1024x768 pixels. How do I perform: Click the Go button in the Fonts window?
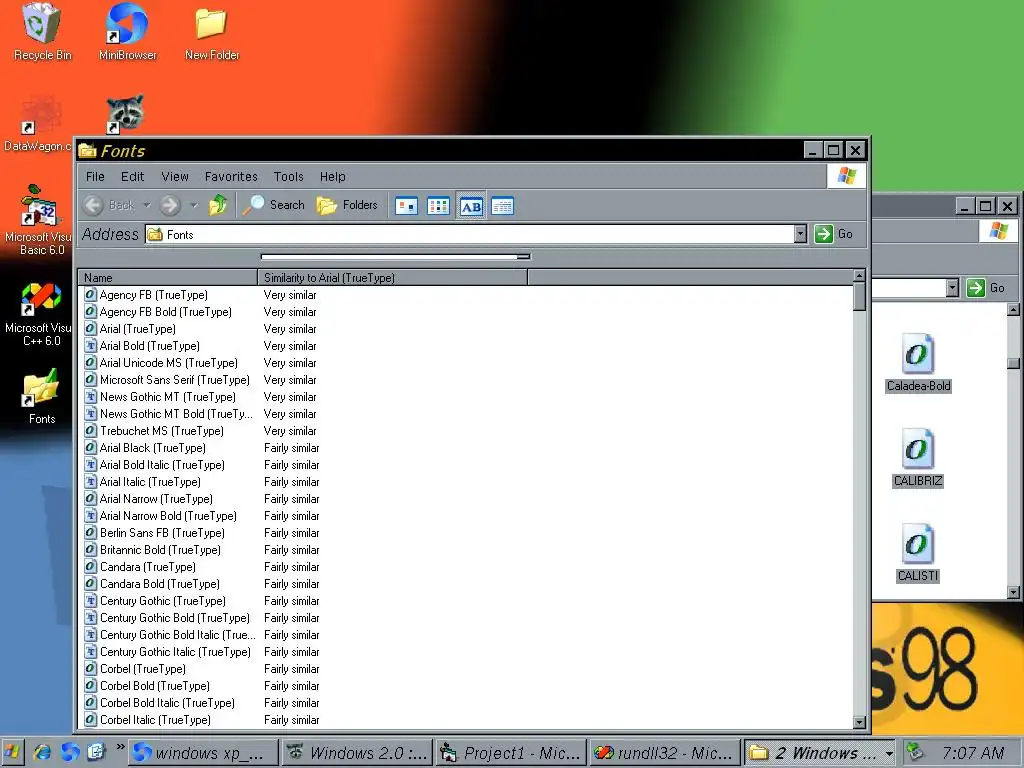834,234
